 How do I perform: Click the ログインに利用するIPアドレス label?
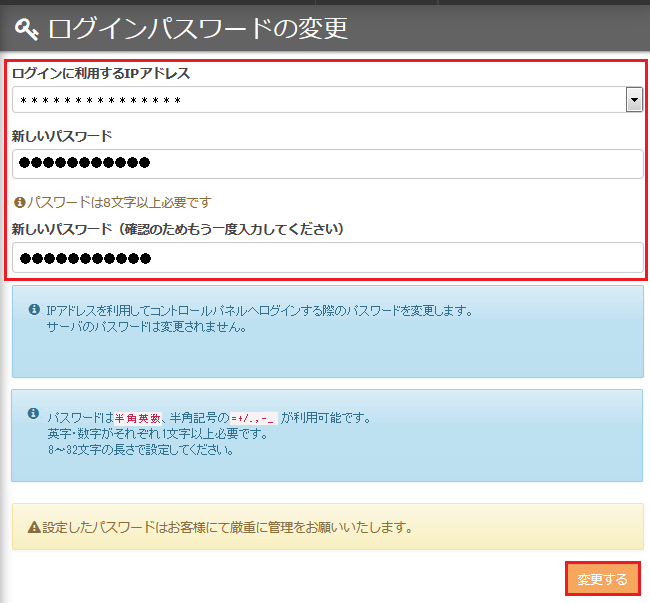101,73
